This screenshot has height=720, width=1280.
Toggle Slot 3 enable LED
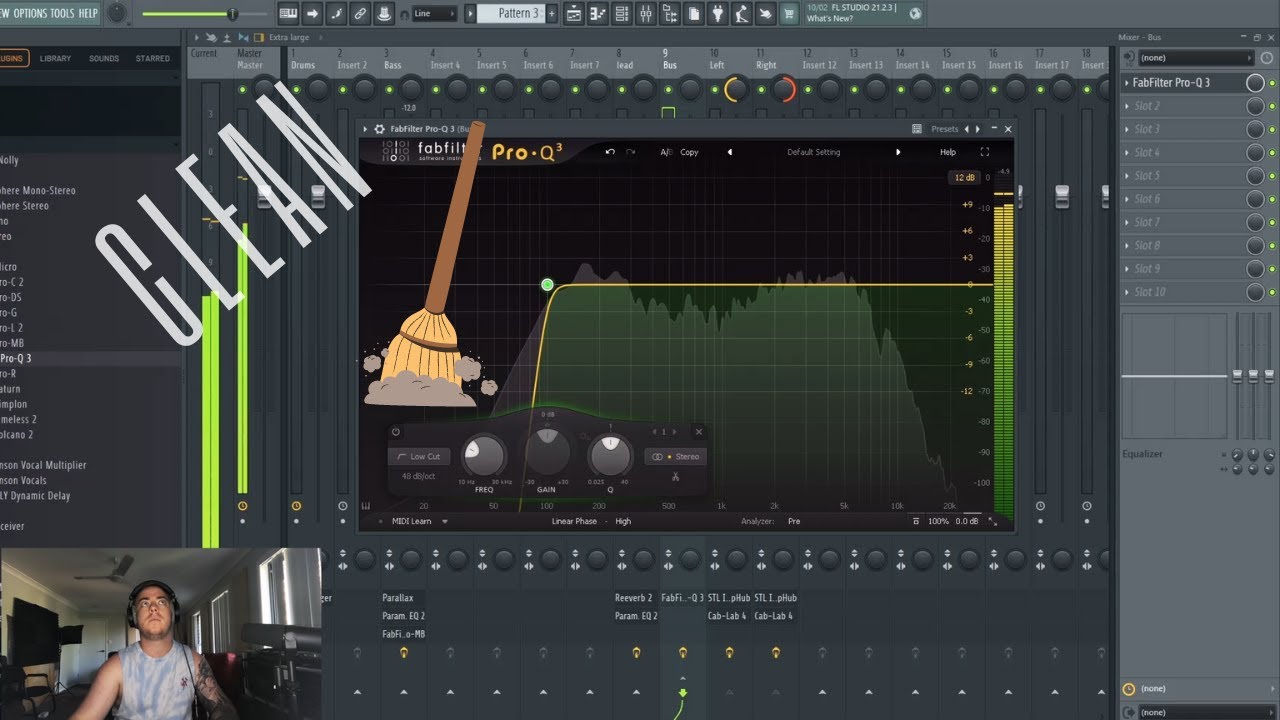[x=1272, y=129]
